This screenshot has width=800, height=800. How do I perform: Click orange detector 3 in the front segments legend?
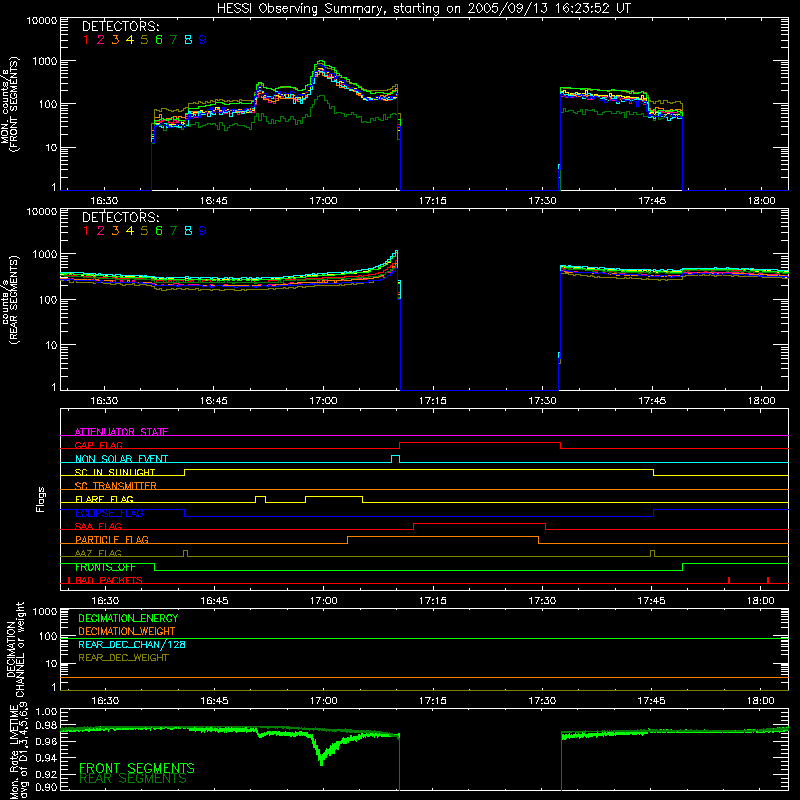(115, 40)
